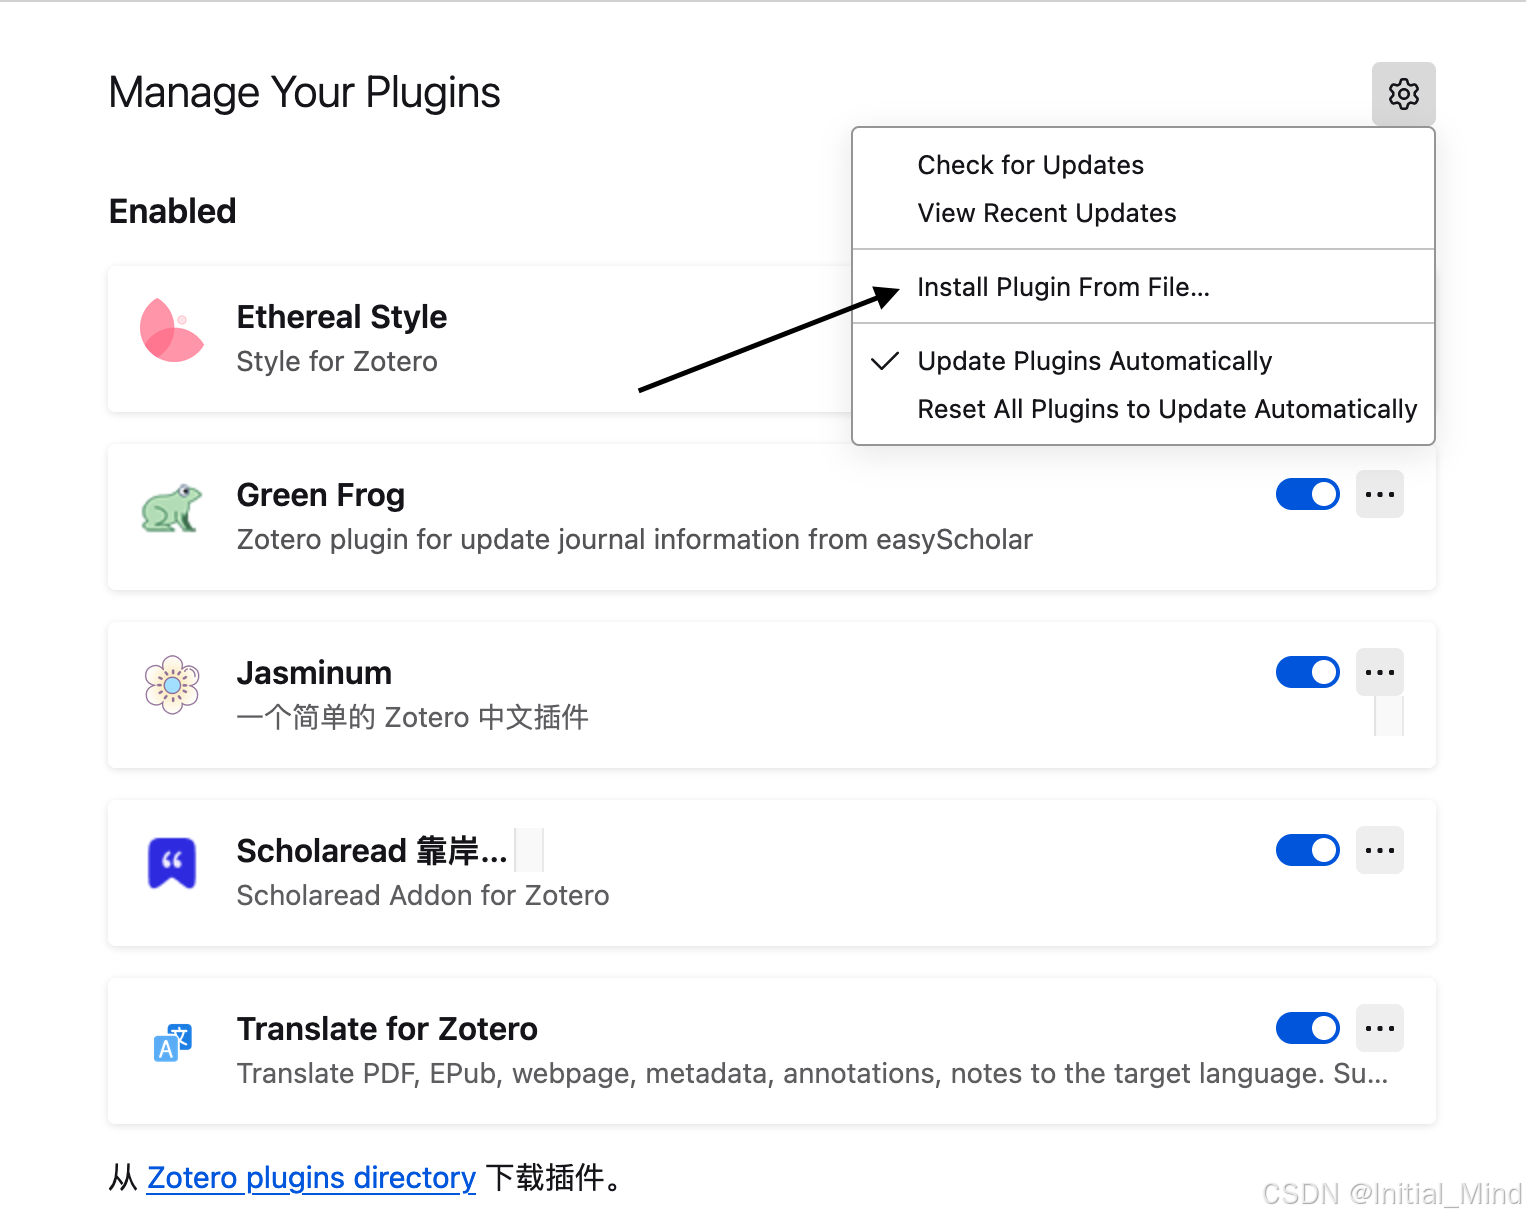Image resolution: width=1526 pixels, height=1220 pixels.
Task: Click the Translate for Zotero title
Action: pos(387,1029)
